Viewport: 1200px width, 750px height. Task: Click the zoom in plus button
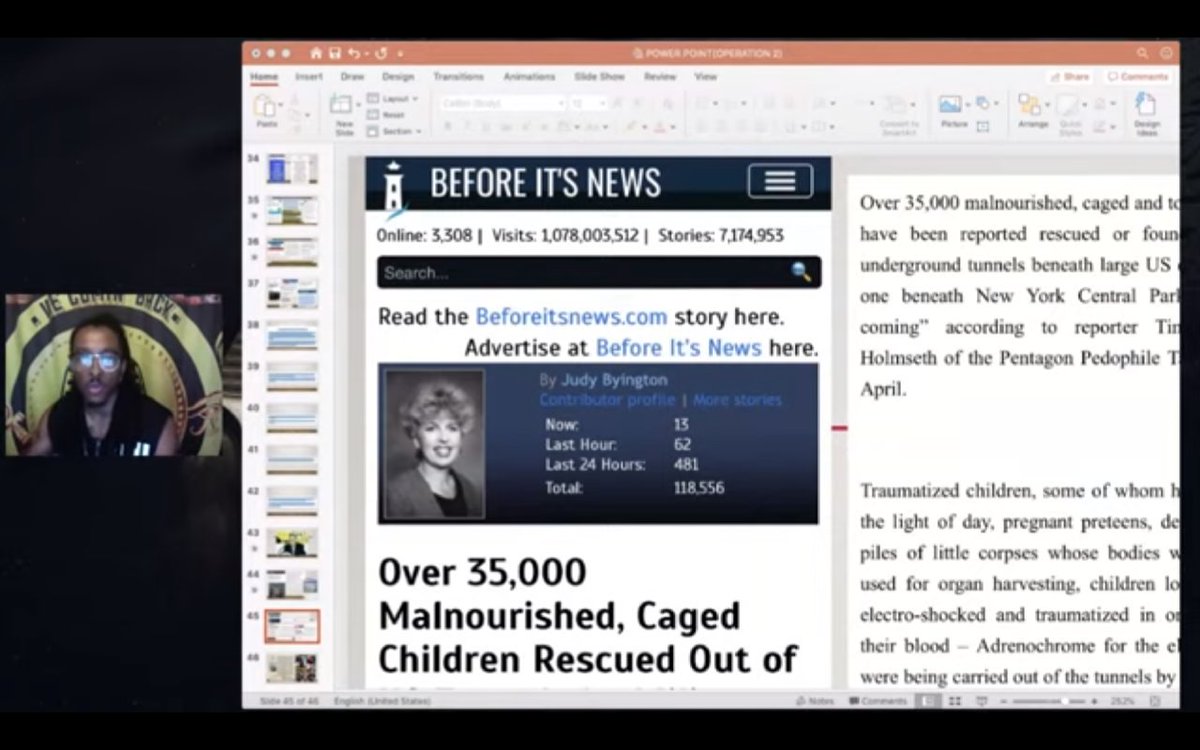1095,701
